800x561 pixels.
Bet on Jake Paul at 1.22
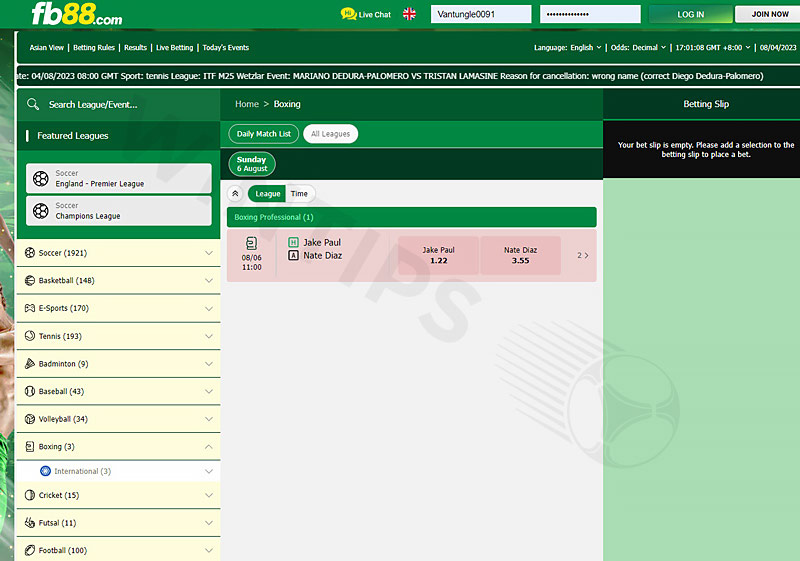click(438, 255)
